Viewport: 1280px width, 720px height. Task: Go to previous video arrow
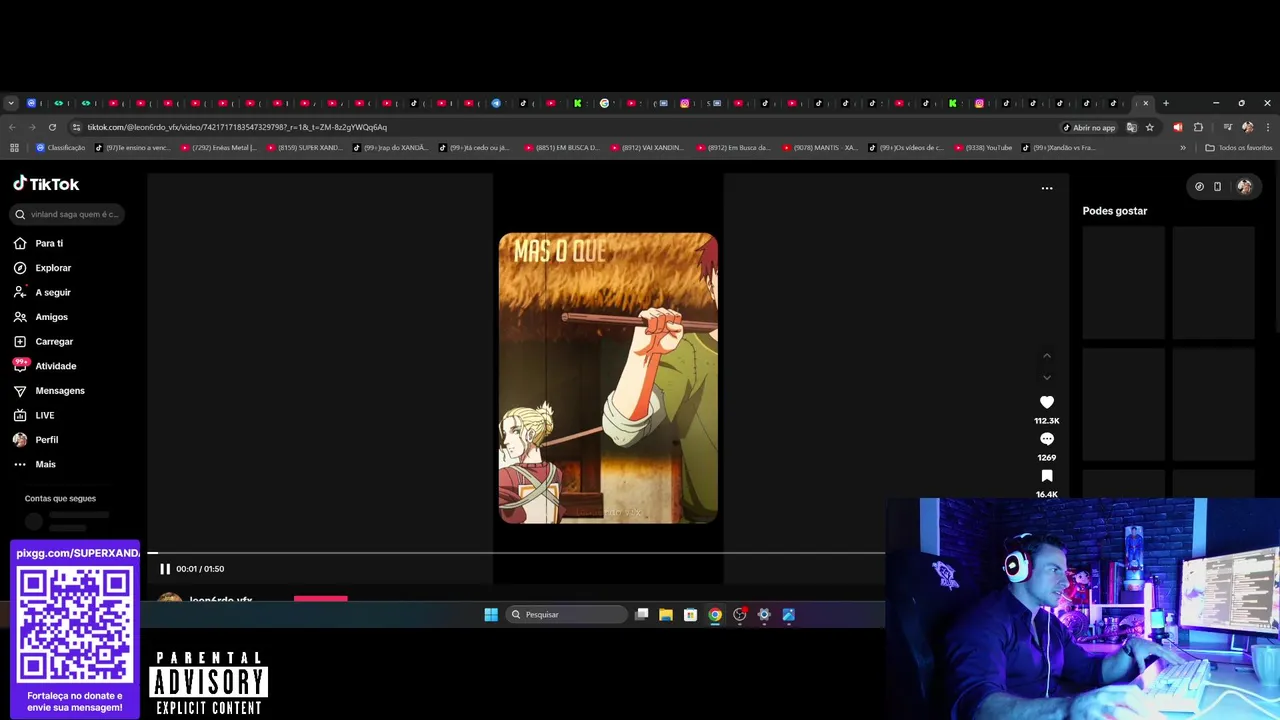click(1047, 356)
